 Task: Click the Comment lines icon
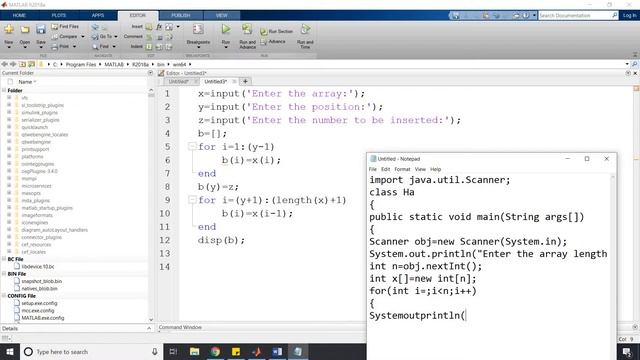[149, 37]
